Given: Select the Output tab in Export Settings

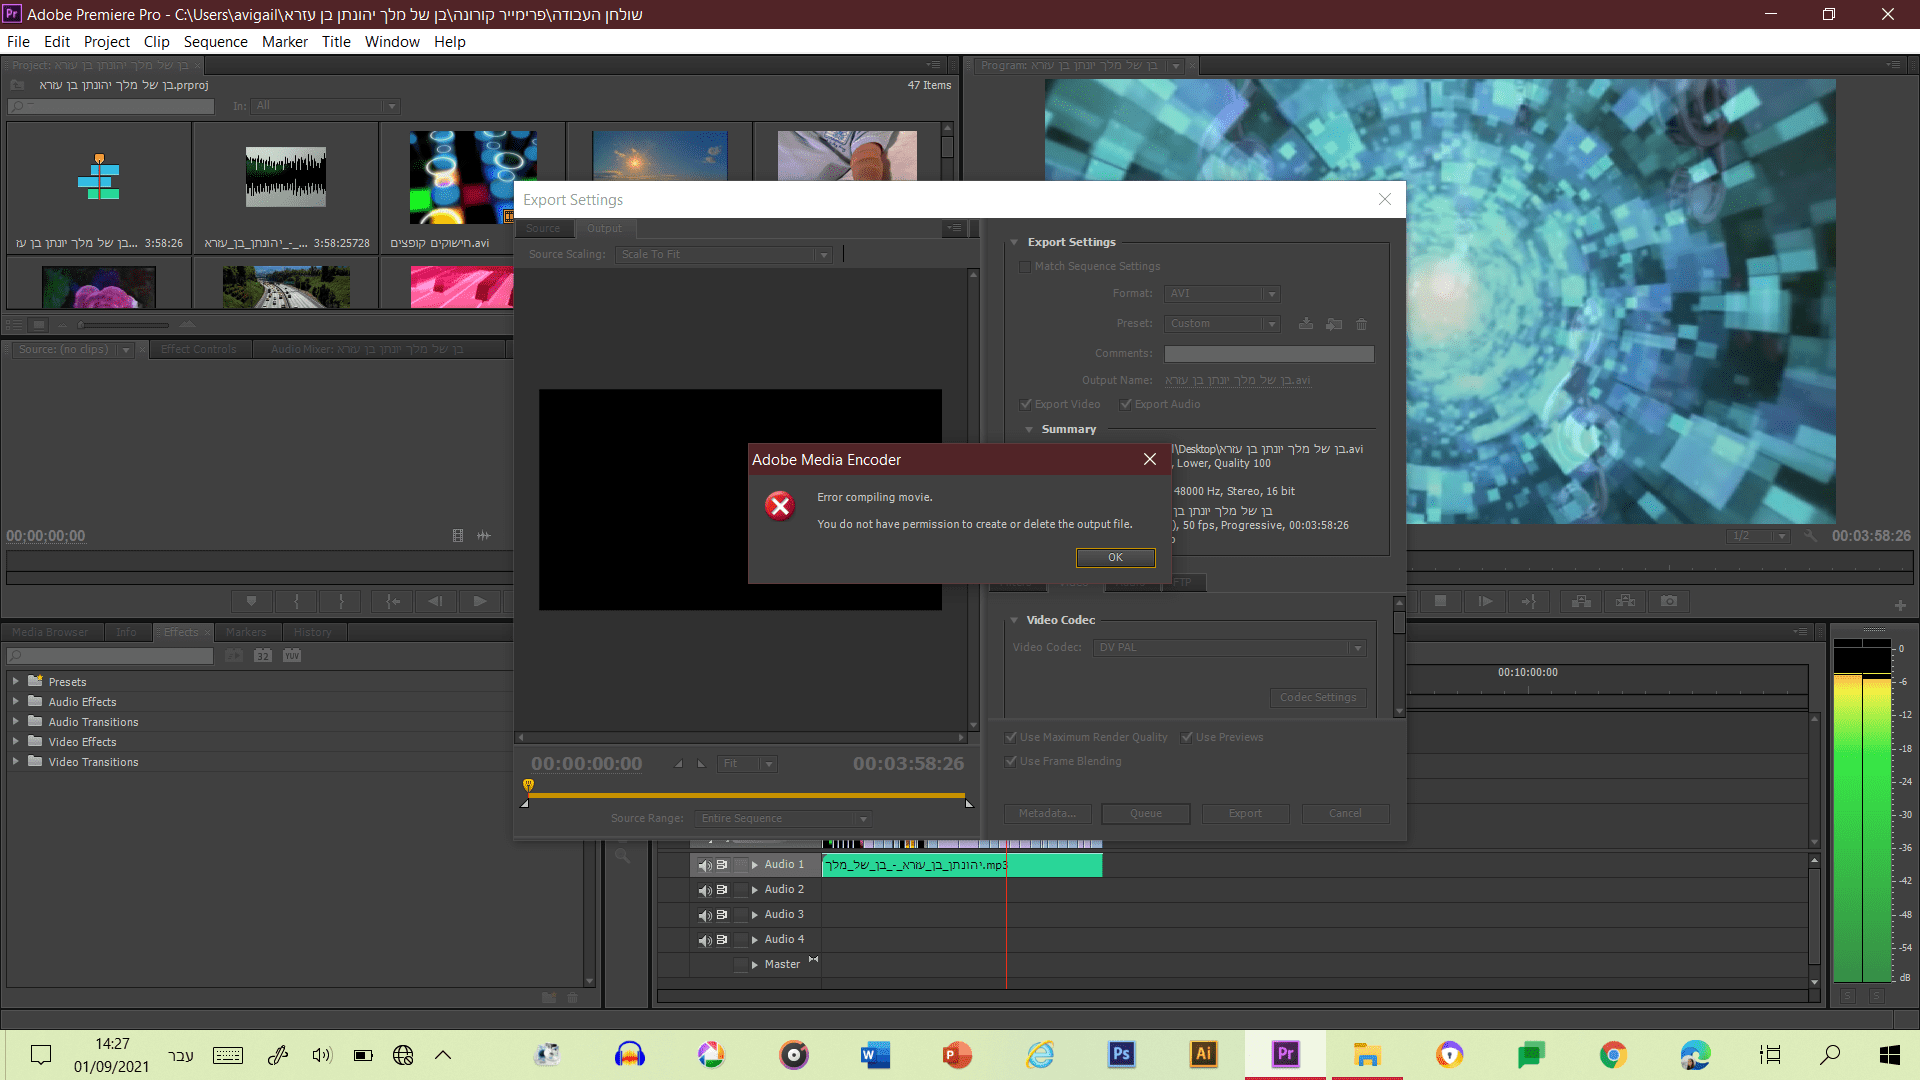Looking at the screenshot, I should click(604, 228).
